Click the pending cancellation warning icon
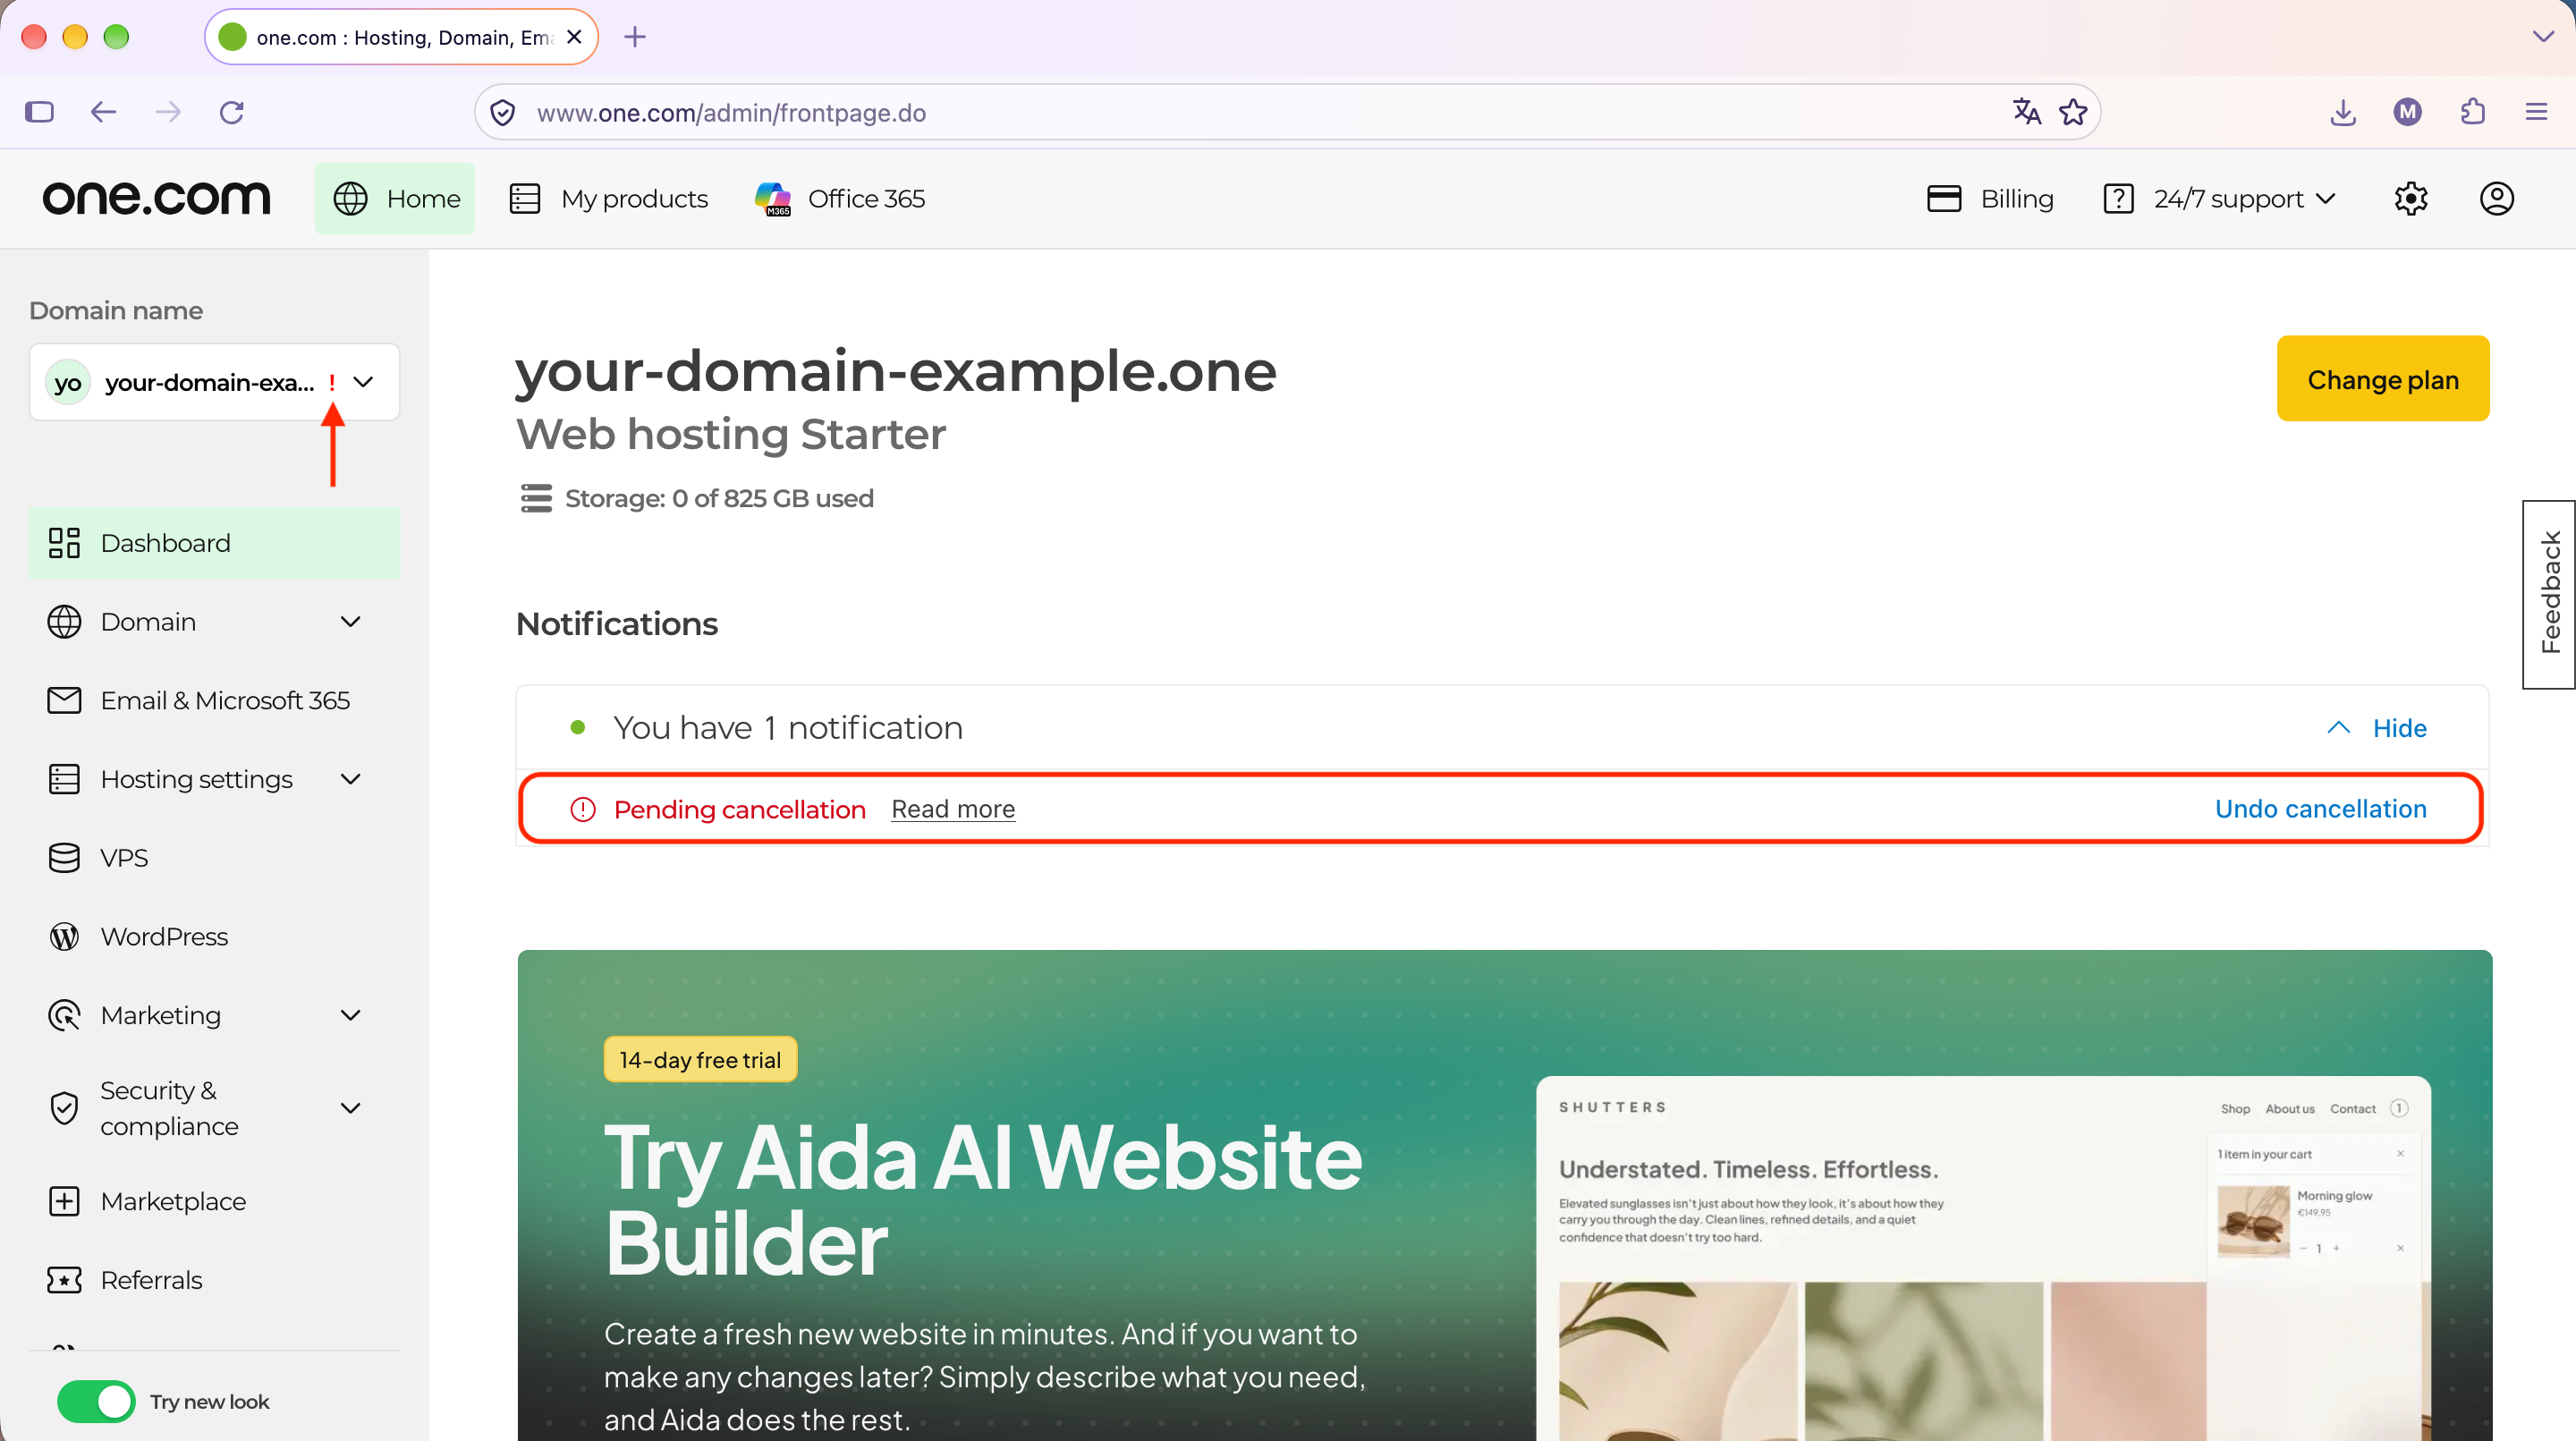 coord(583,809)
